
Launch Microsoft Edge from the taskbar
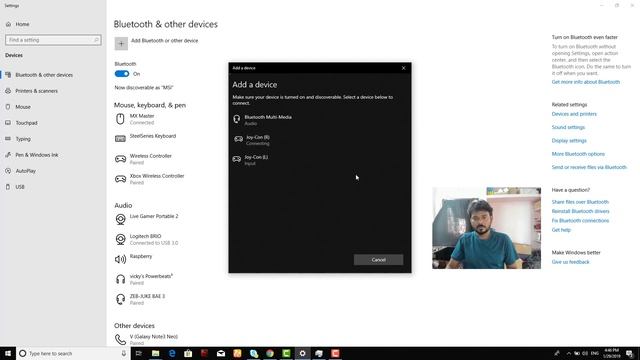click(172, 353)
